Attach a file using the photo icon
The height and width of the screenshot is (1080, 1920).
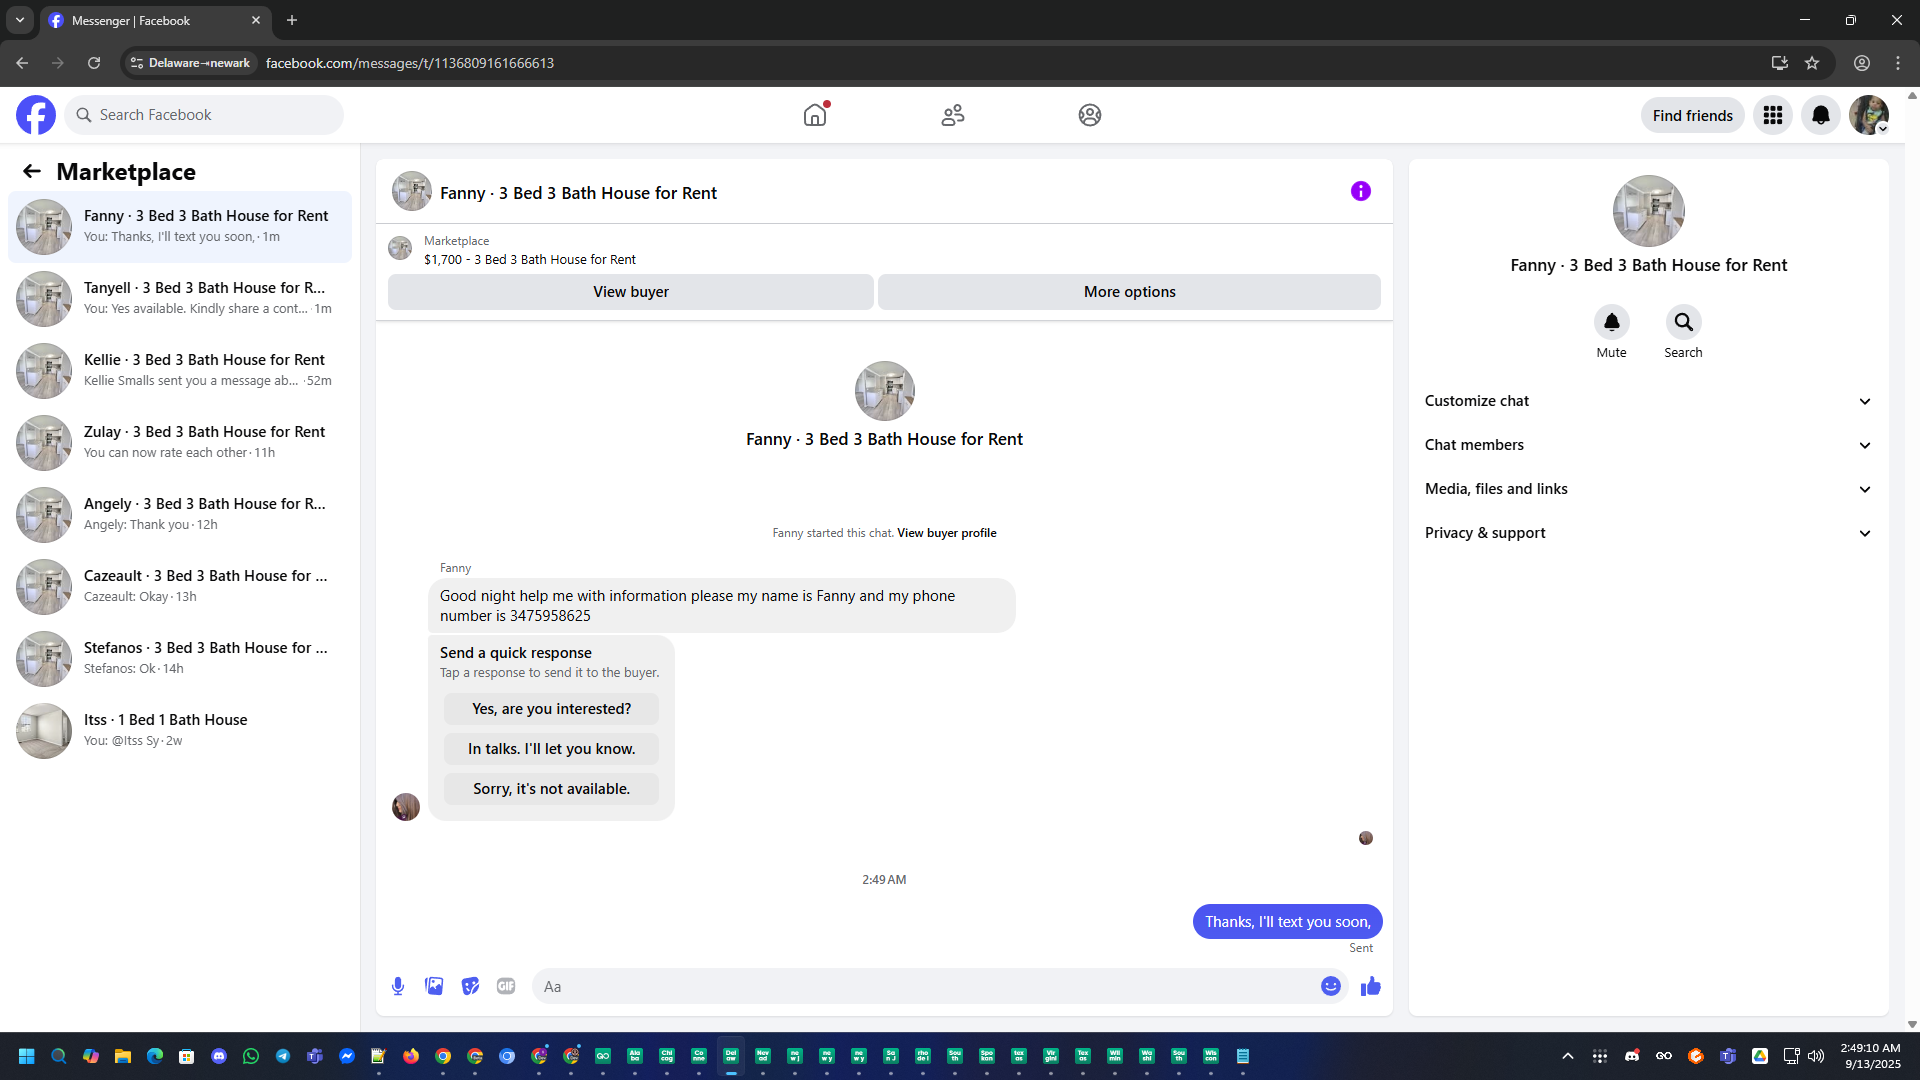point(434,986)
